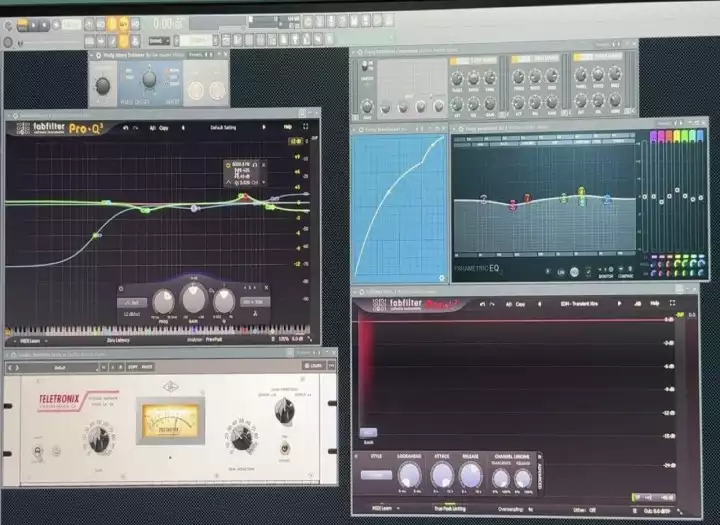The height and width of the screenshot is (525, 720).
Task: Click the Pro-L 2 Attack knob
Action: (442, 475)
